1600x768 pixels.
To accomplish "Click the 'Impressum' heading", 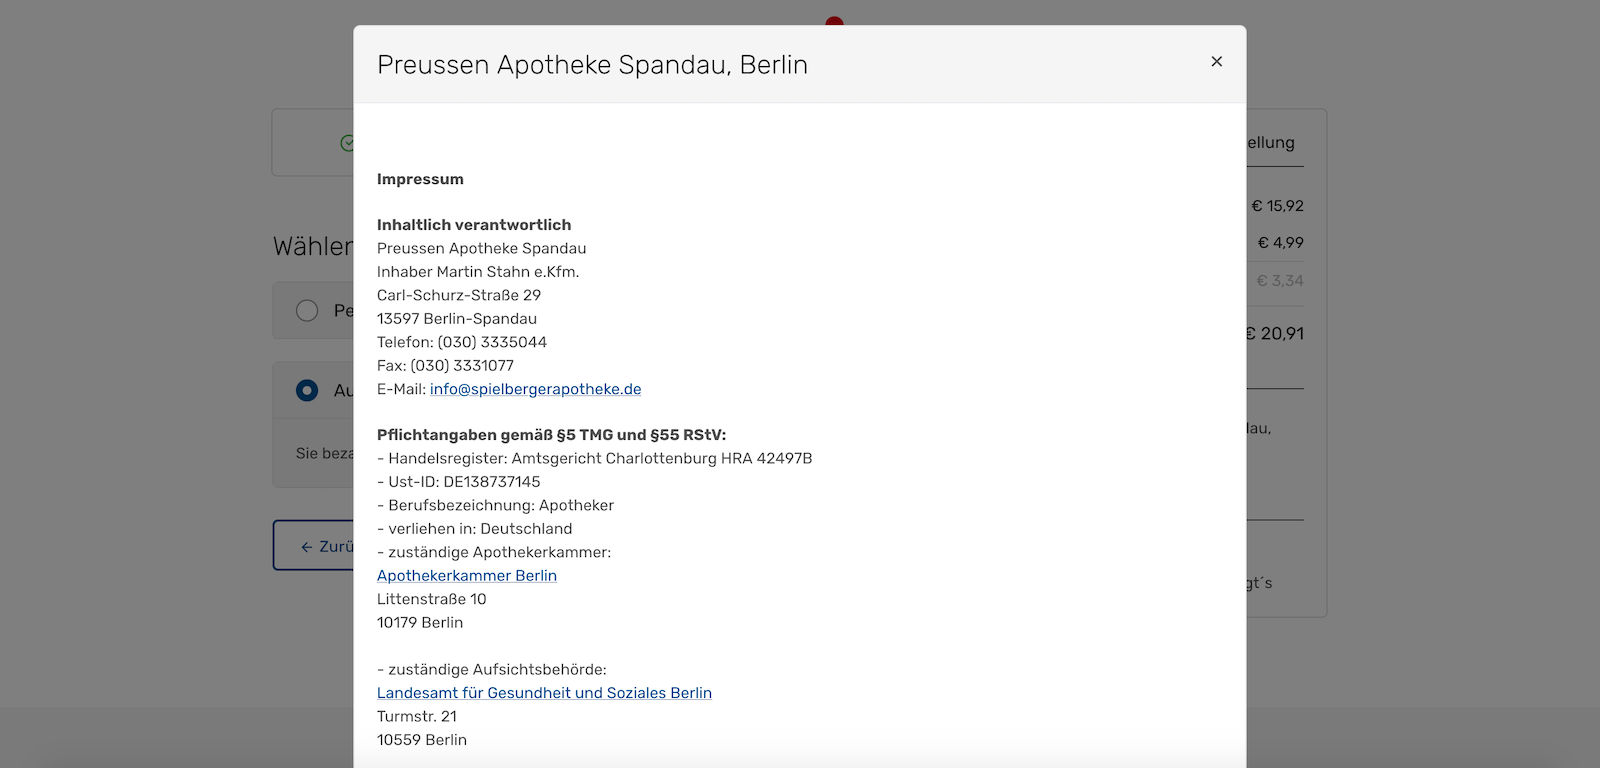I will 420,179.
